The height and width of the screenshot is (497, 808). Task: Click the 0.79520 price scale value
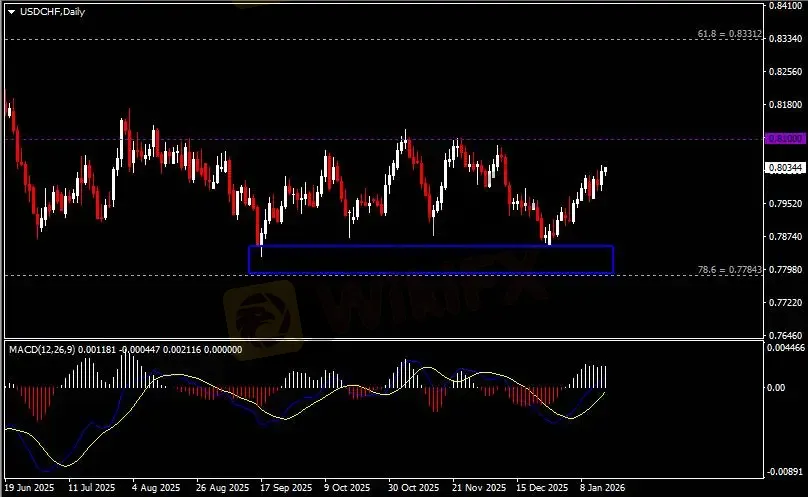click(785, 204)
